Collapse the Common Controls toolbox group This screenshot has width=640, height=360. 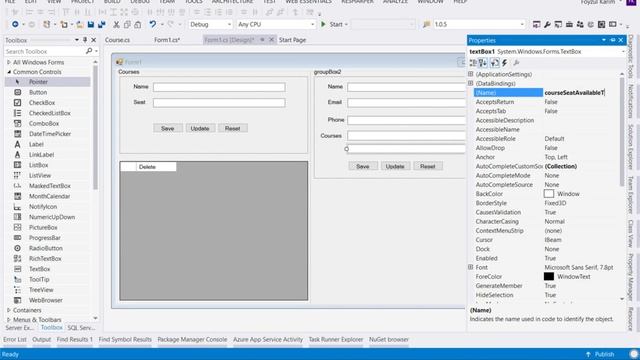coord(9,72)
